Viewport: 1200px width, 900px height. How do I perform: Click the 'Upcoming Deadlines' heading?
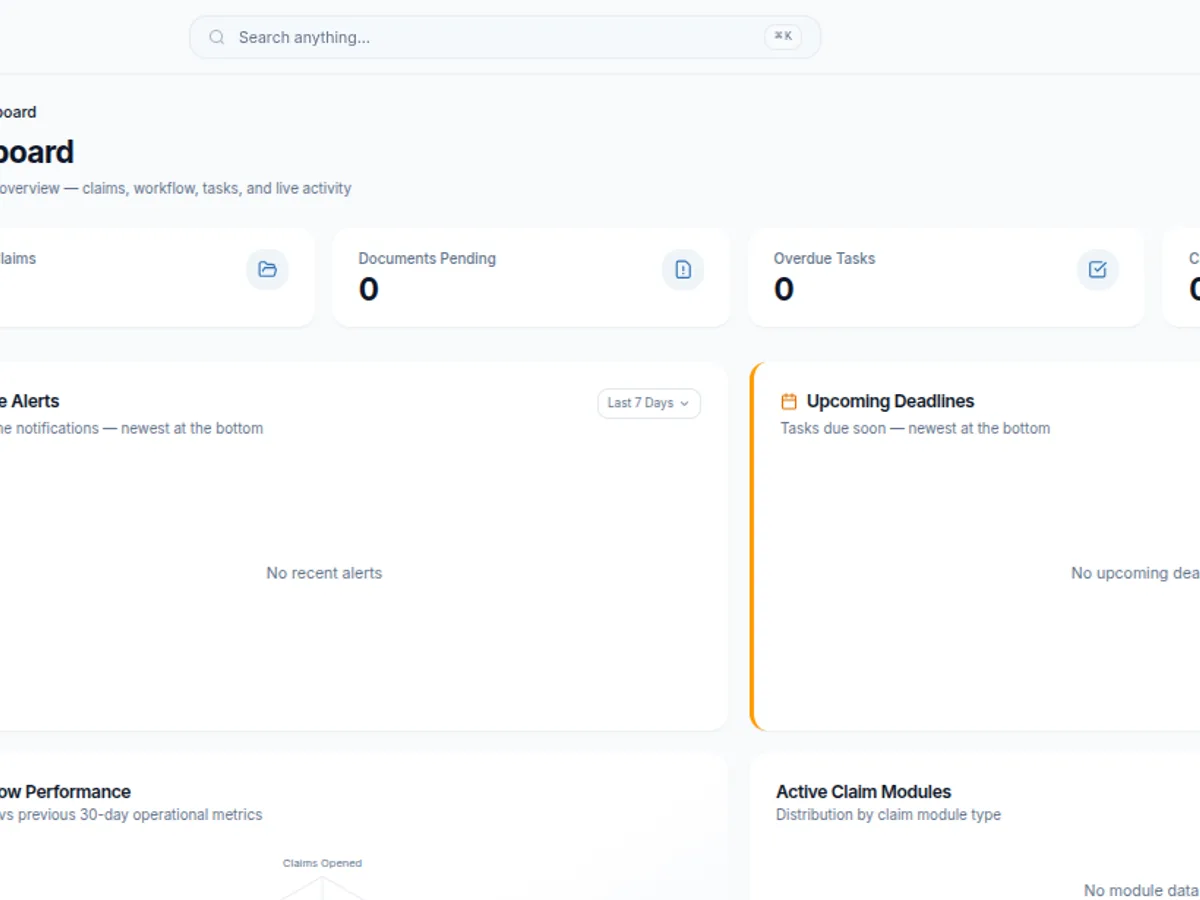[890, 401]
